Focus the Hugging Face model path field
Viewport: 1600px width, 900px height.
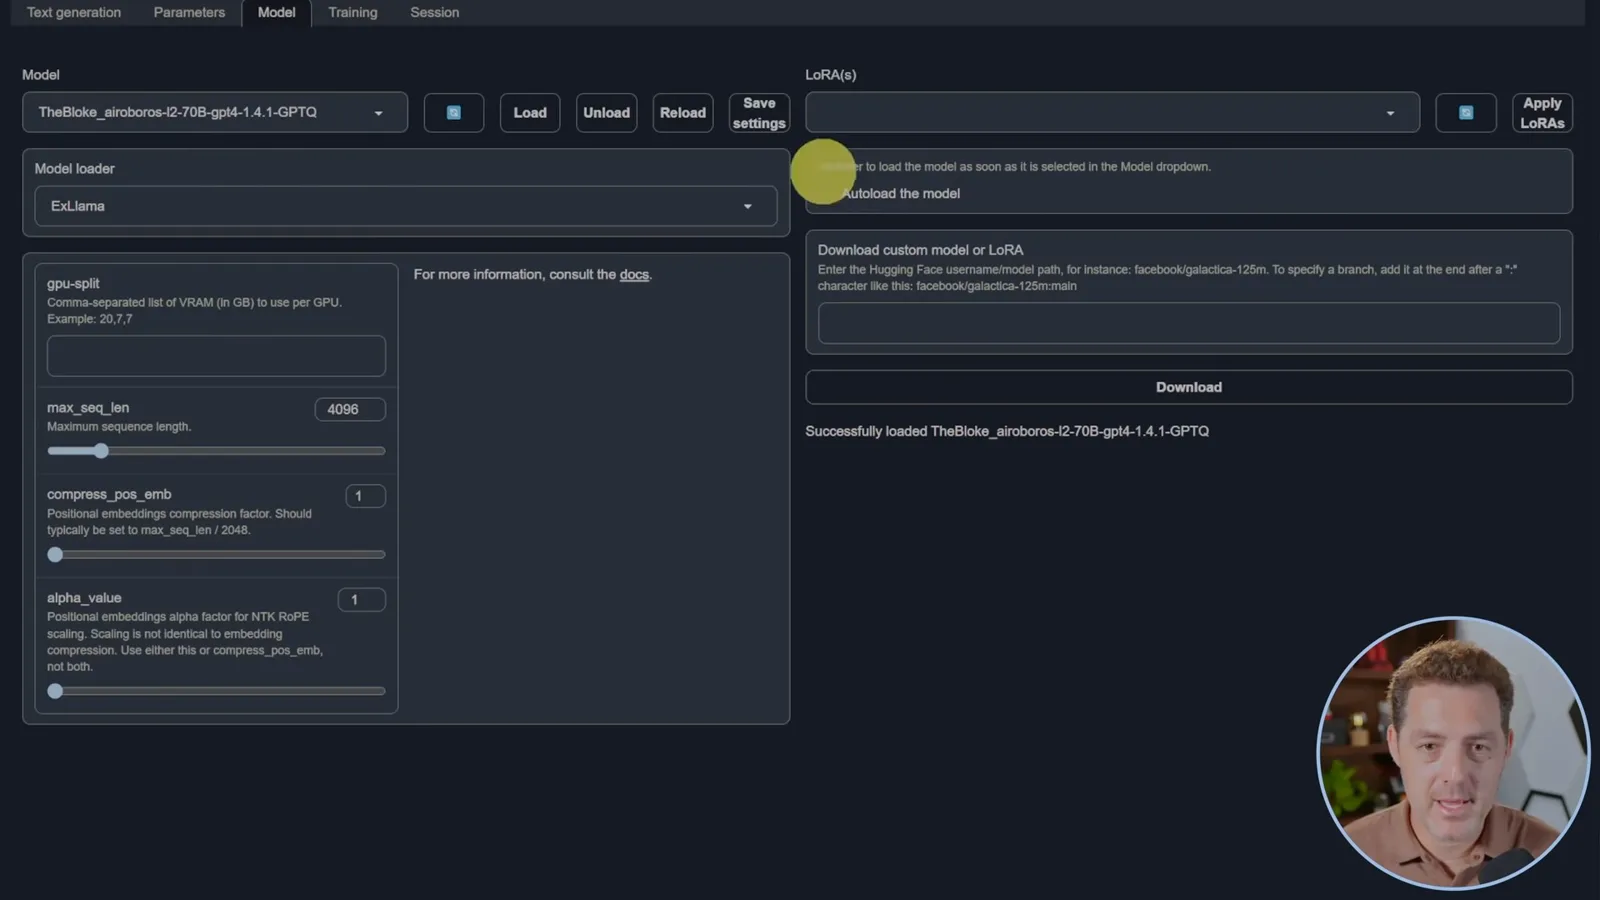click(x=1189, y=323)
